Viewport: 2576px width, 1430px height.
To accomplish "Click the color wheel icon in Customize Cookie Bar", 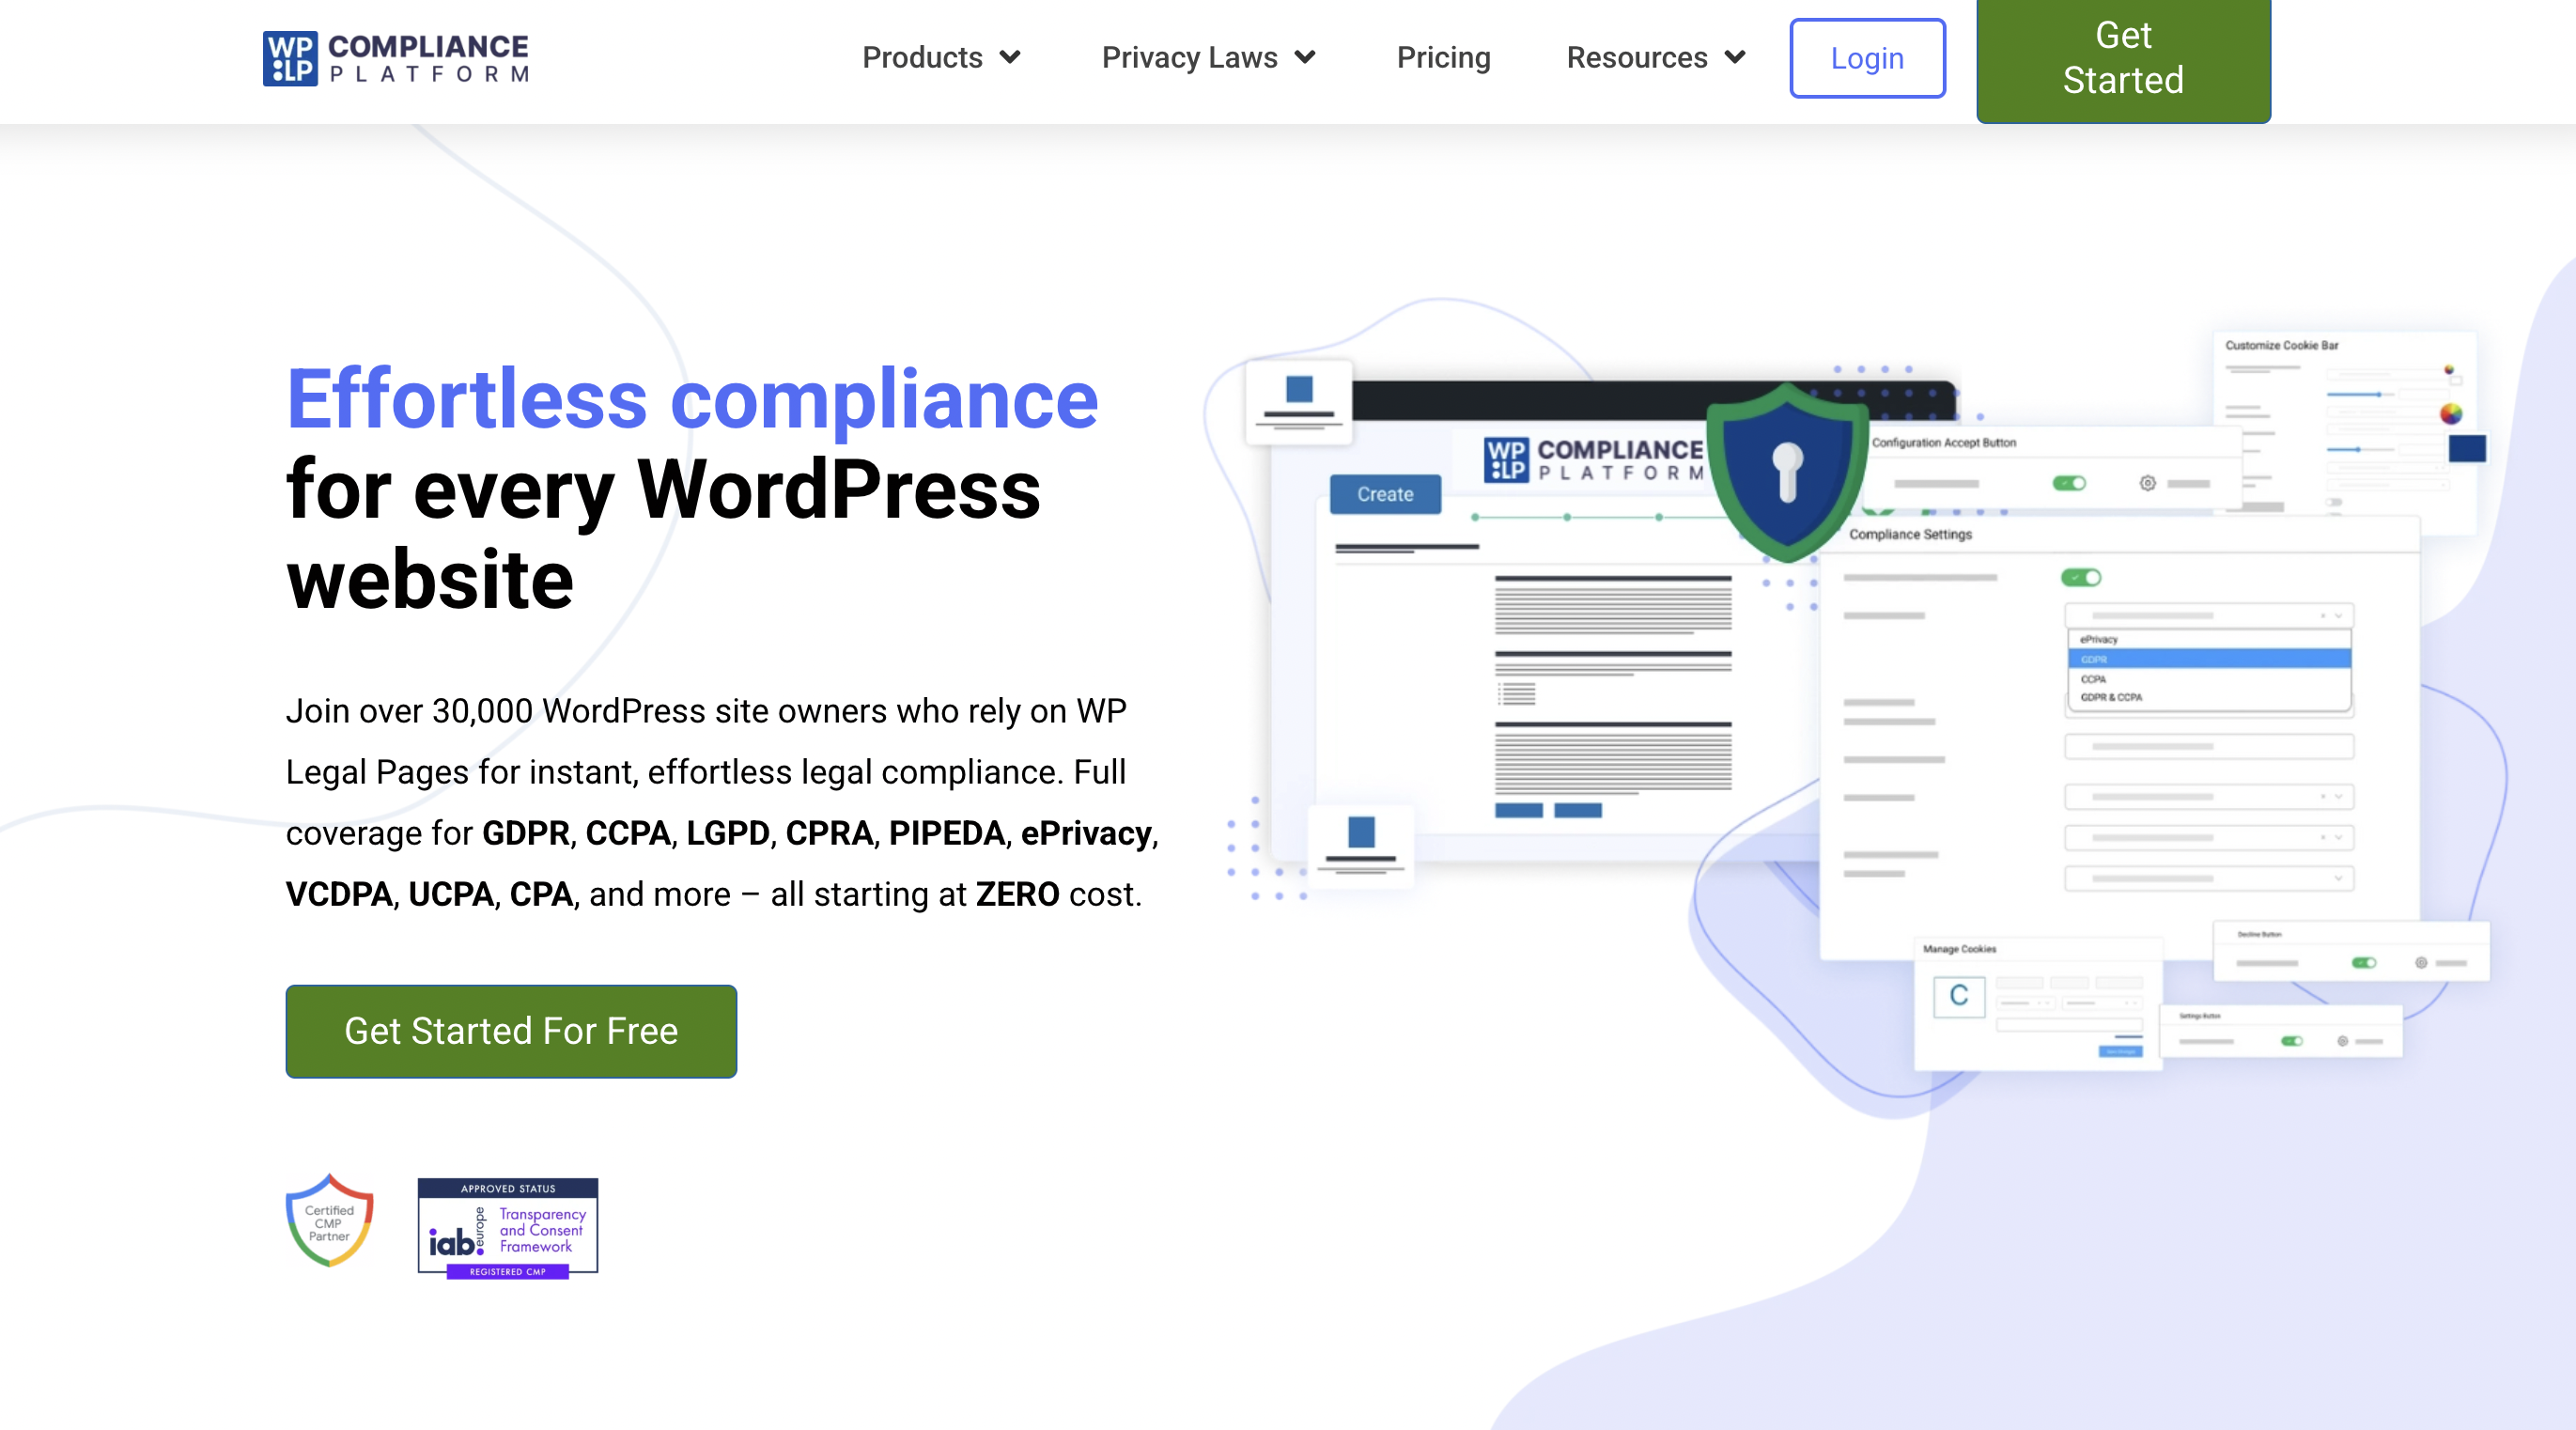I will pos(2450,413).
